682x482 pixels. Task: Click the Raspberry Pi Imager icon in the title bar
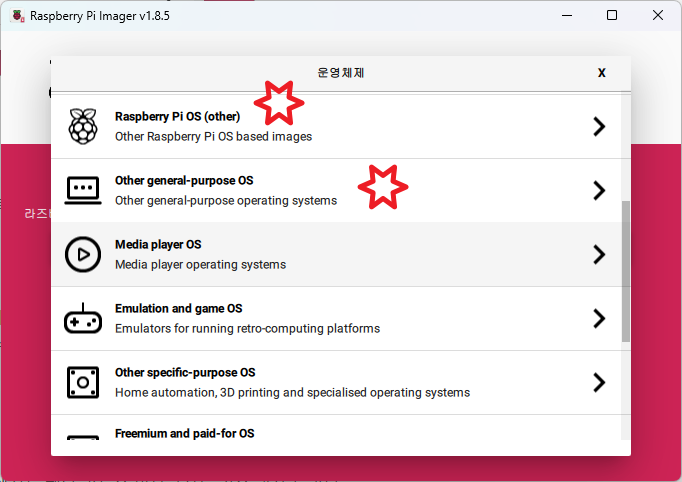point(18,16)
